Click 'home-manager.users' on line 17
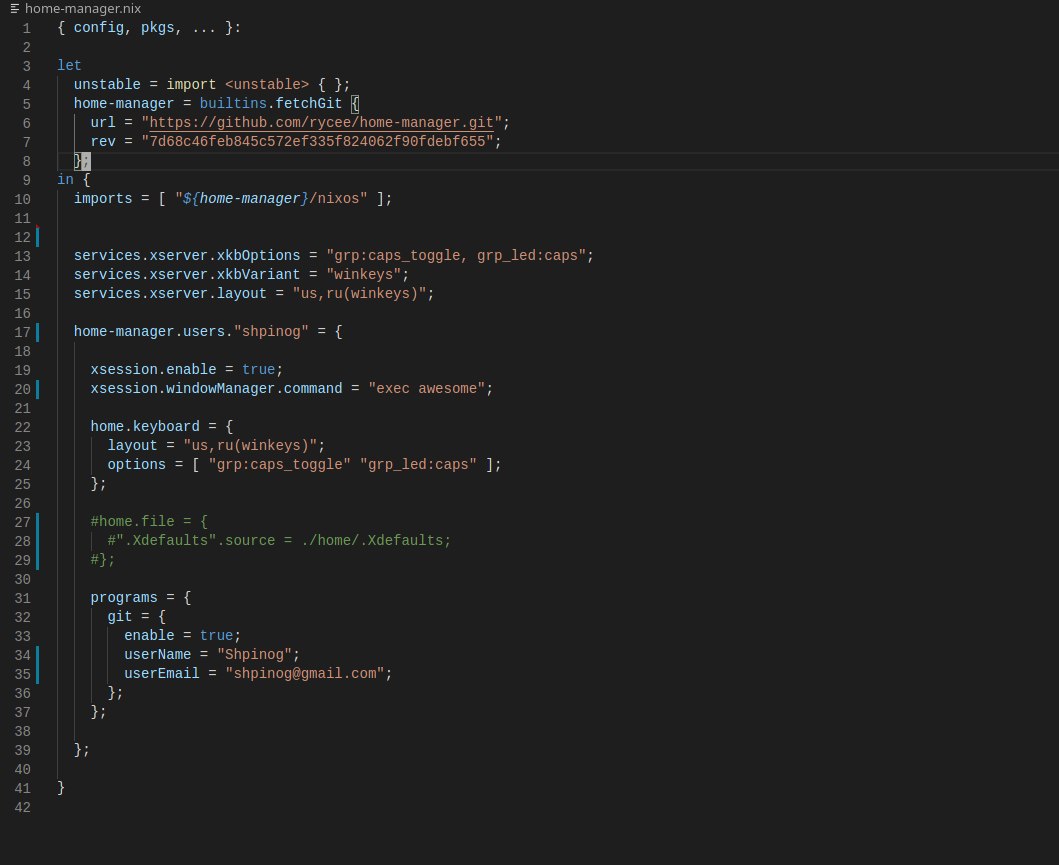This screenshot has width=1059, height=865. coord(149,332)
